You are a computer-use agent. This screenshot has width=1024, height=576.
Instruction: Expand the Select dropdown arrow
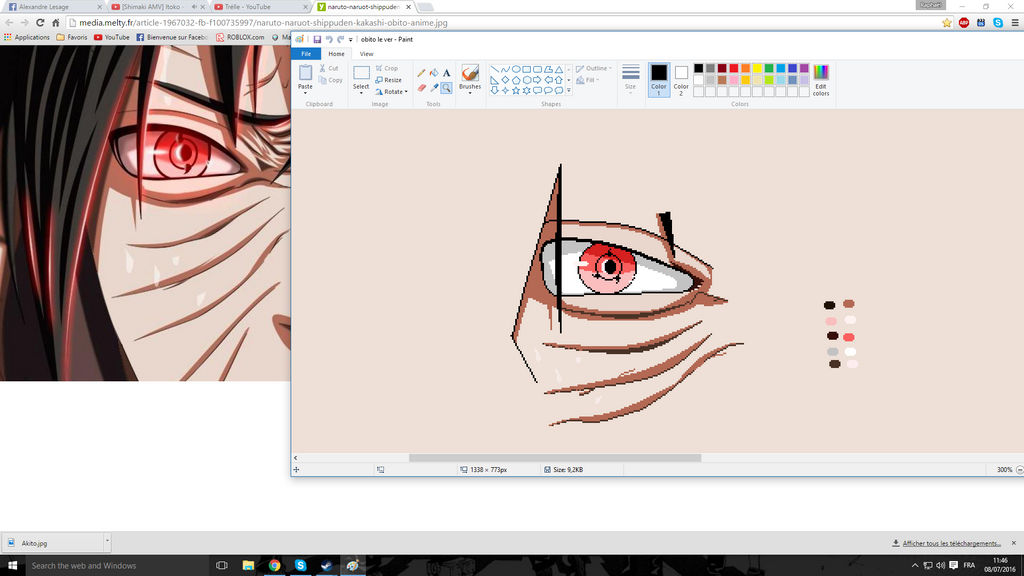(361, 93)
